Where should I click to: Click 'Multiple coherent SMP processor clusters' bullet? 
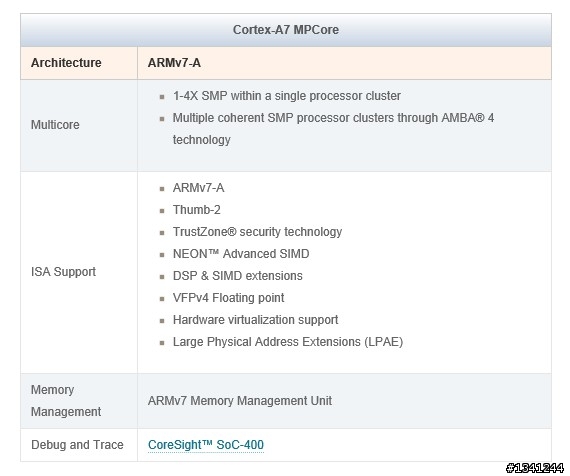click(x=333, y=129)
